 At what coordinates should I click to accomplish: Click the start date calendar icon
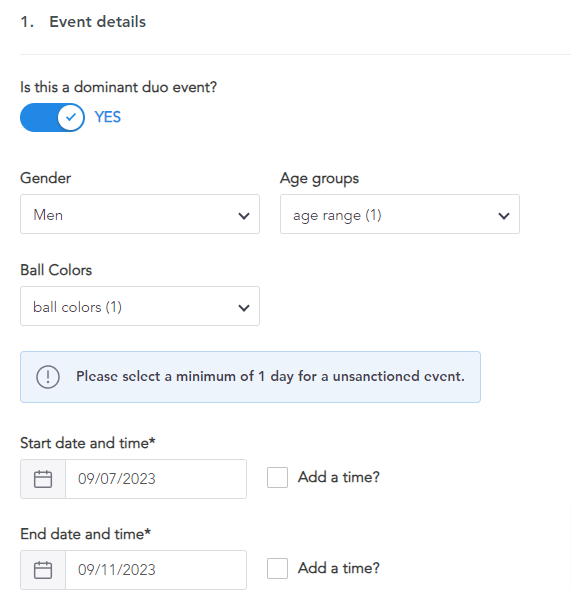43,479
